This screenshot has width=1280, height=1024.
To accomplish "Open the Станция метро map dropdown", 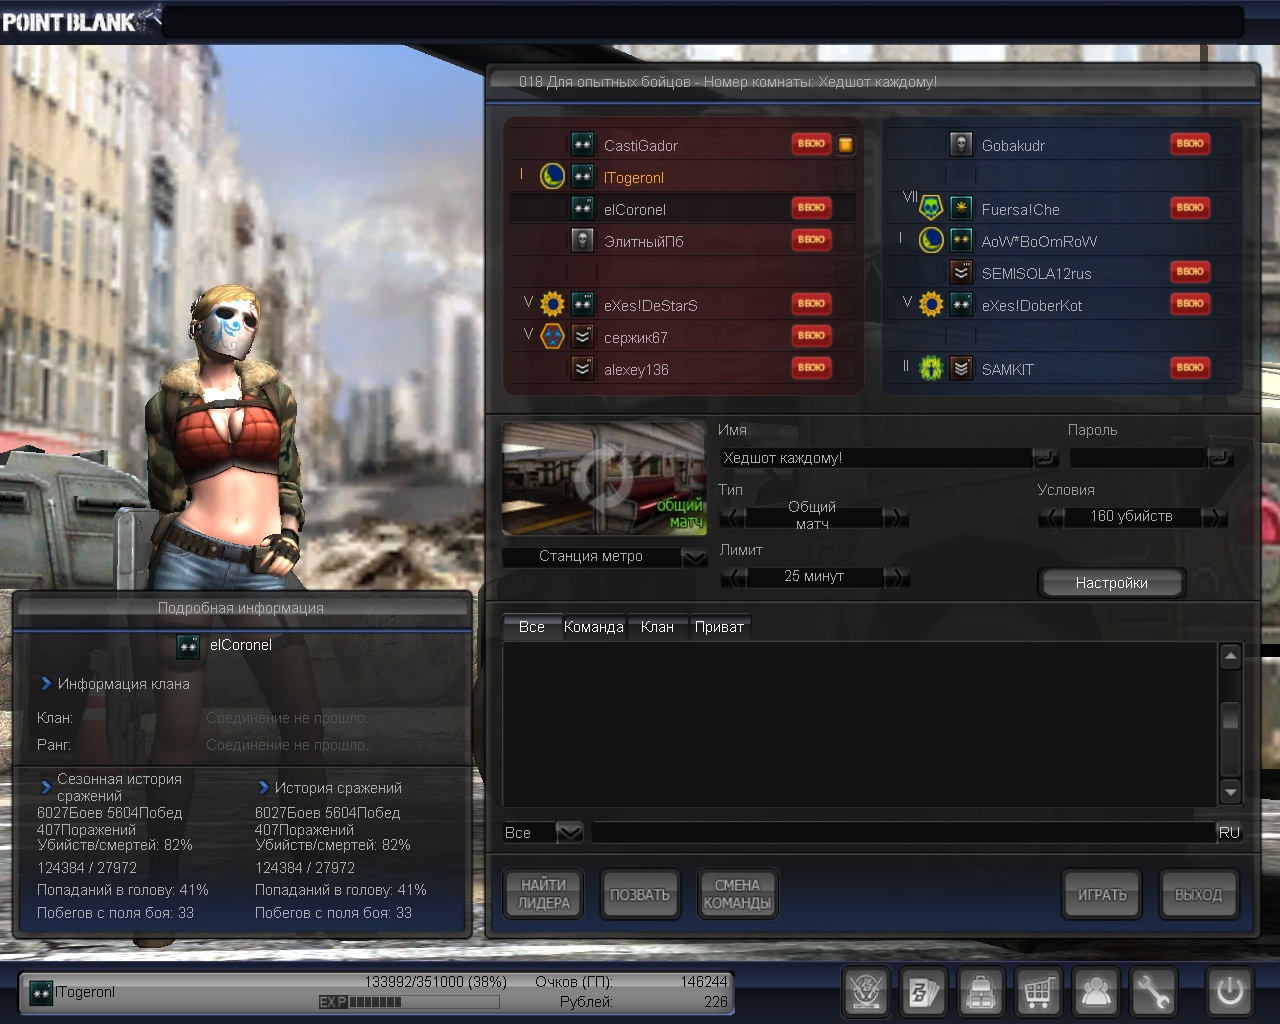I will [695, 557].
